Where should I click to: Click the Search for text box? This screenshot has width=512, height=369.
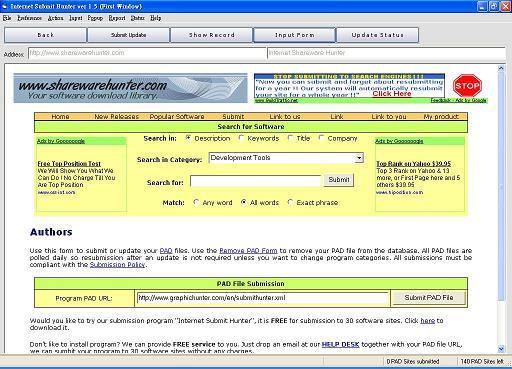coord(256,181)
